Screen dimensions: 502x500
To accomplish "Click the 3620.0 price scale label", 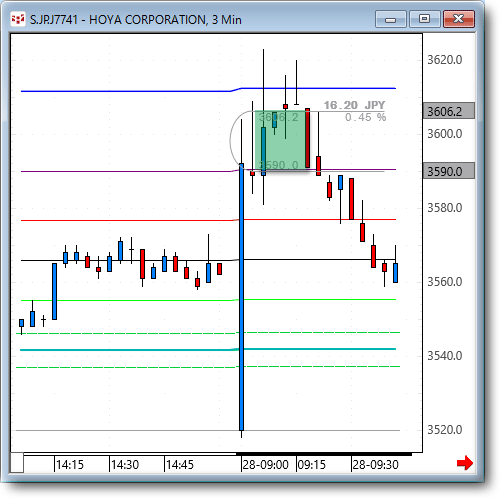I will [x=445, y=60].
